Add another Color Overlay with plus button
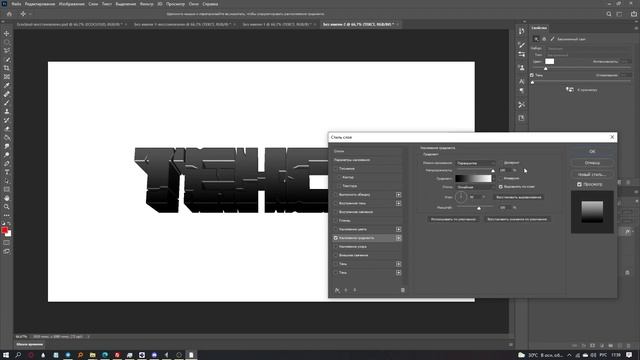This screenshot has width=640, height=360. pos(398,229)
